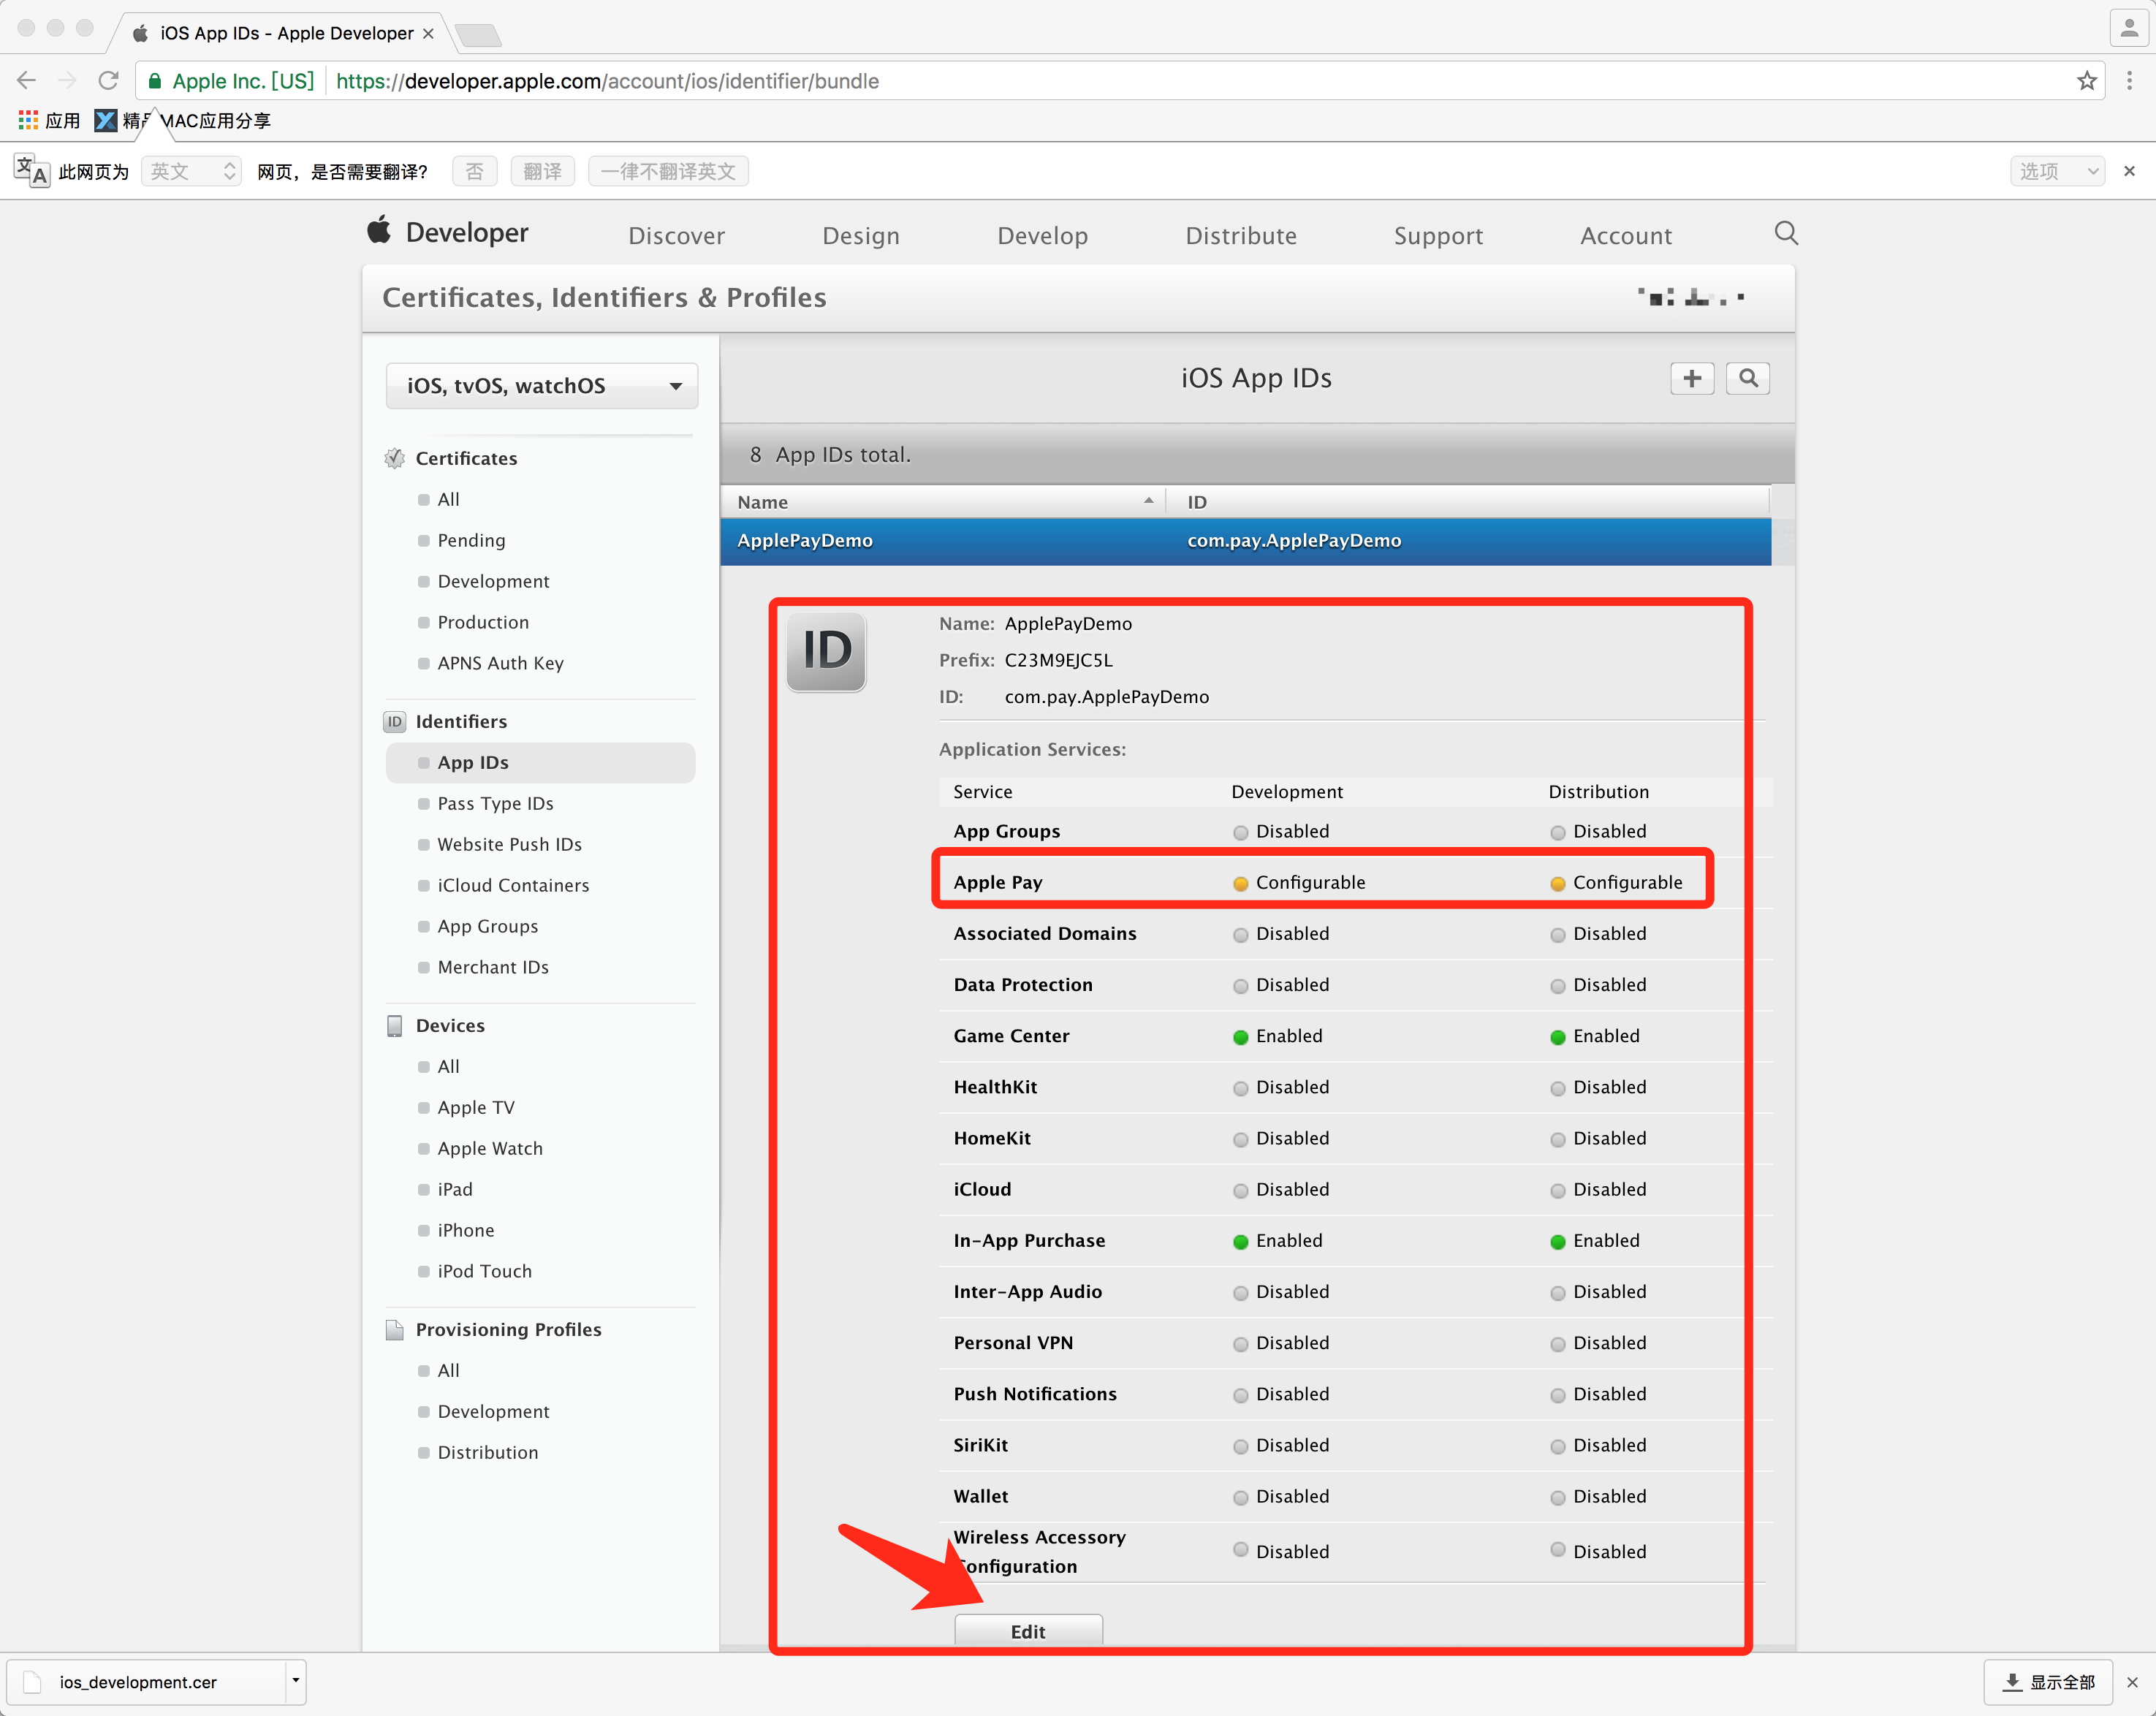Select Pass Type IDs under Identifiers
The height and width of the screenshot is (1716, 2156).
(x=495, y=803)
